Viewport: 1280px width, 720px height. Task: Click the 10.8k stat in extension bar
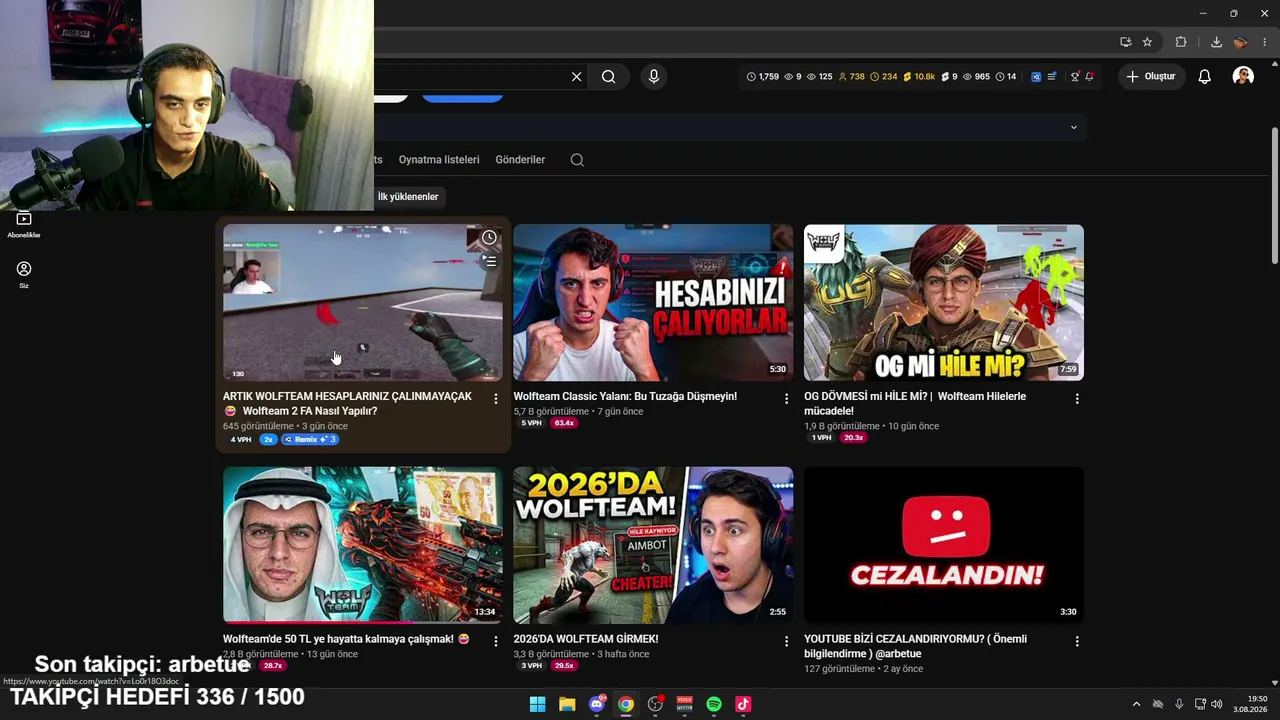[x=919, y=77]
